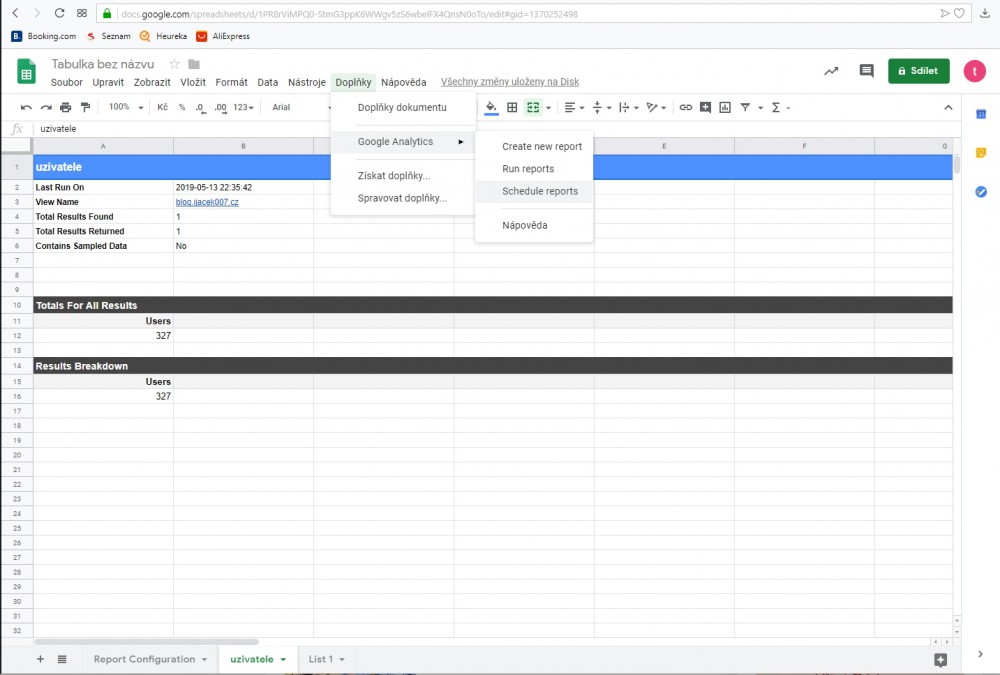Choose Create new report menu entry
Image resolution: width=1000 pixels, height=675 pixels.
pos(541,147)
